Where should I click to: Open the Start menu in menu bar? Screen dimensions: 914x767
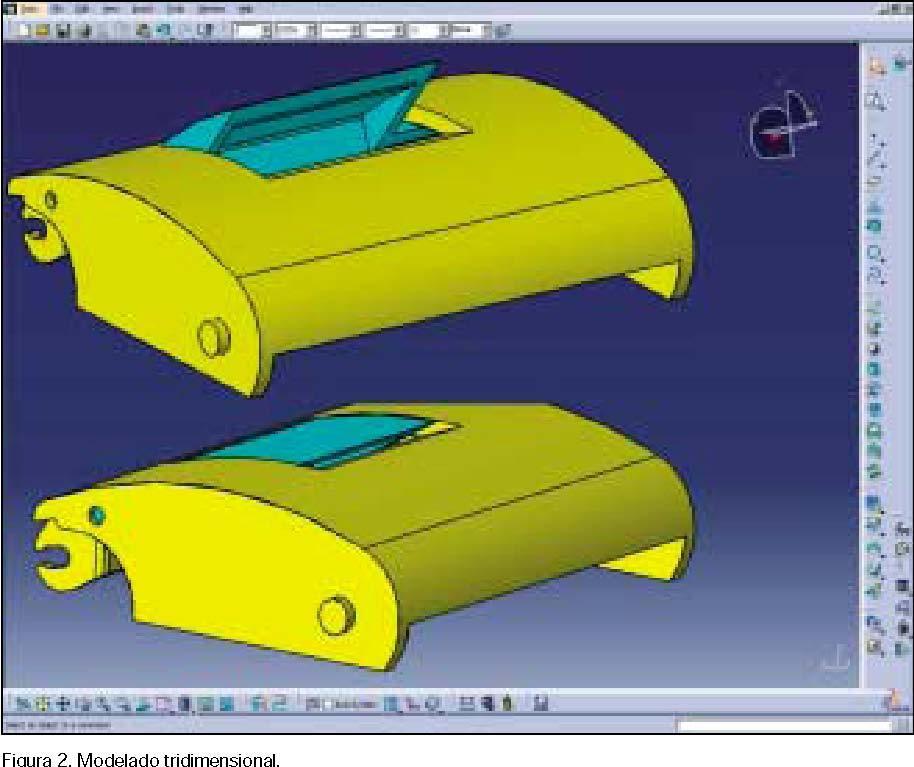click(x=31, y=8)
